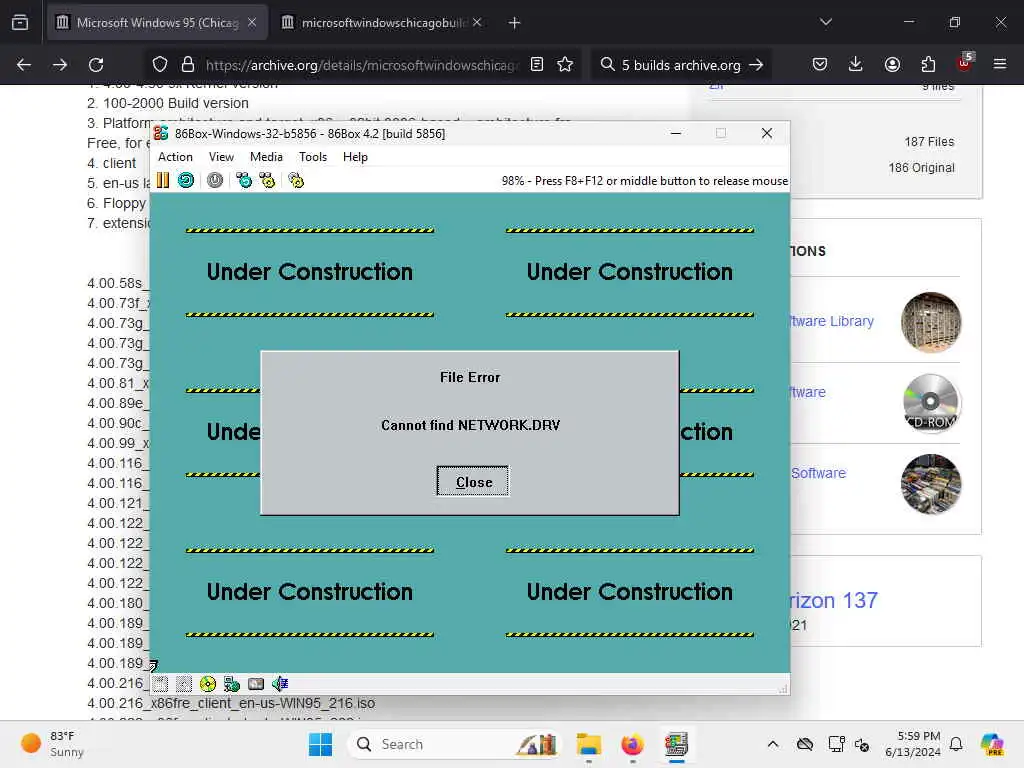Close the Microsoft Windows 95 (Chicago) tab
The height and width of the screenshot is (768, 1024).
click(x=252, y=23)
